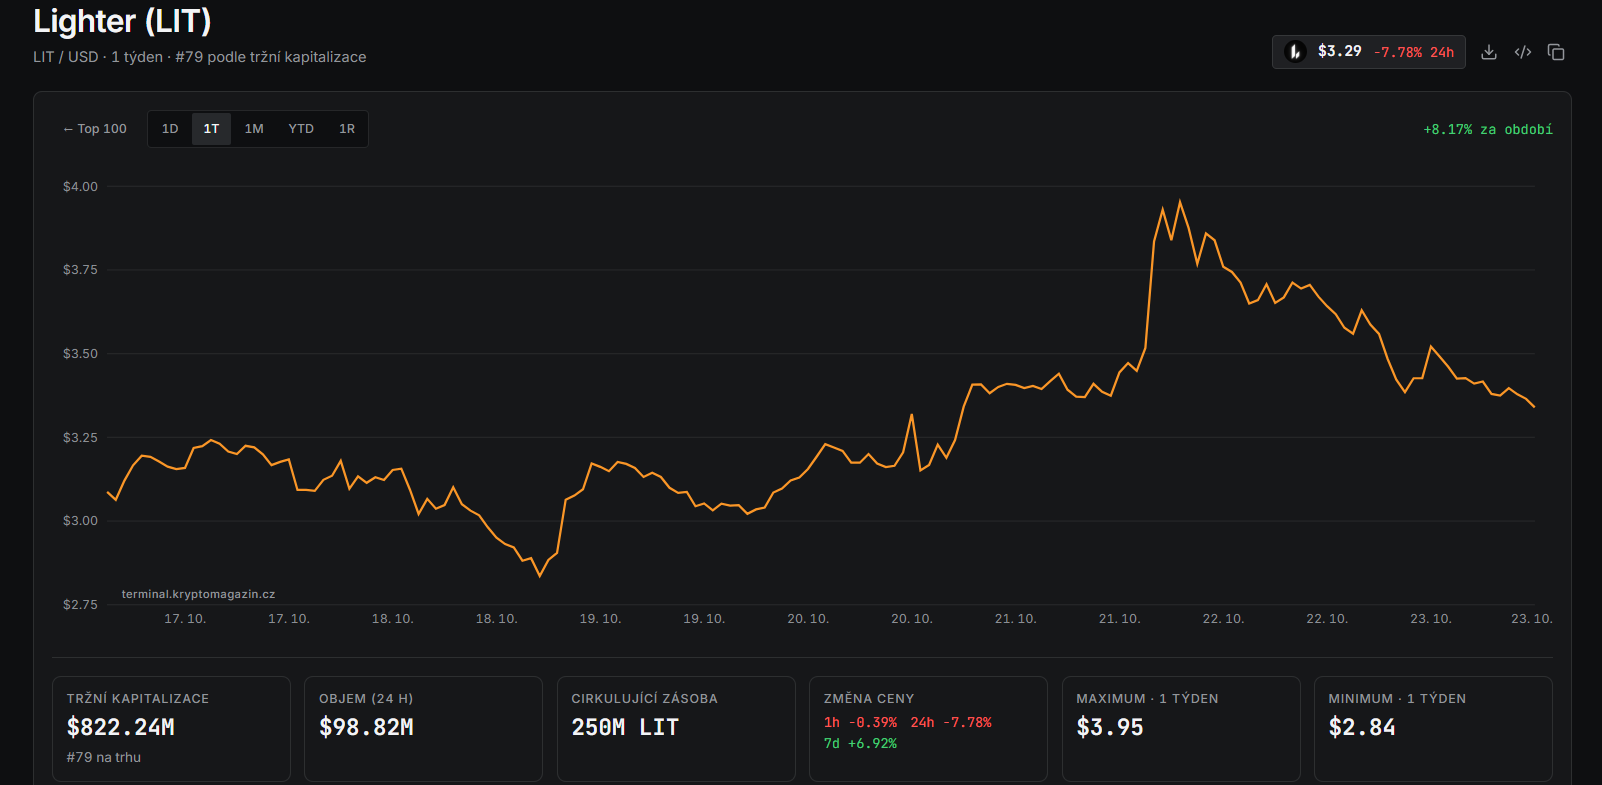1602x785 pixels.
Task: Click the $3.29 current price badge
Action: 1340,51
